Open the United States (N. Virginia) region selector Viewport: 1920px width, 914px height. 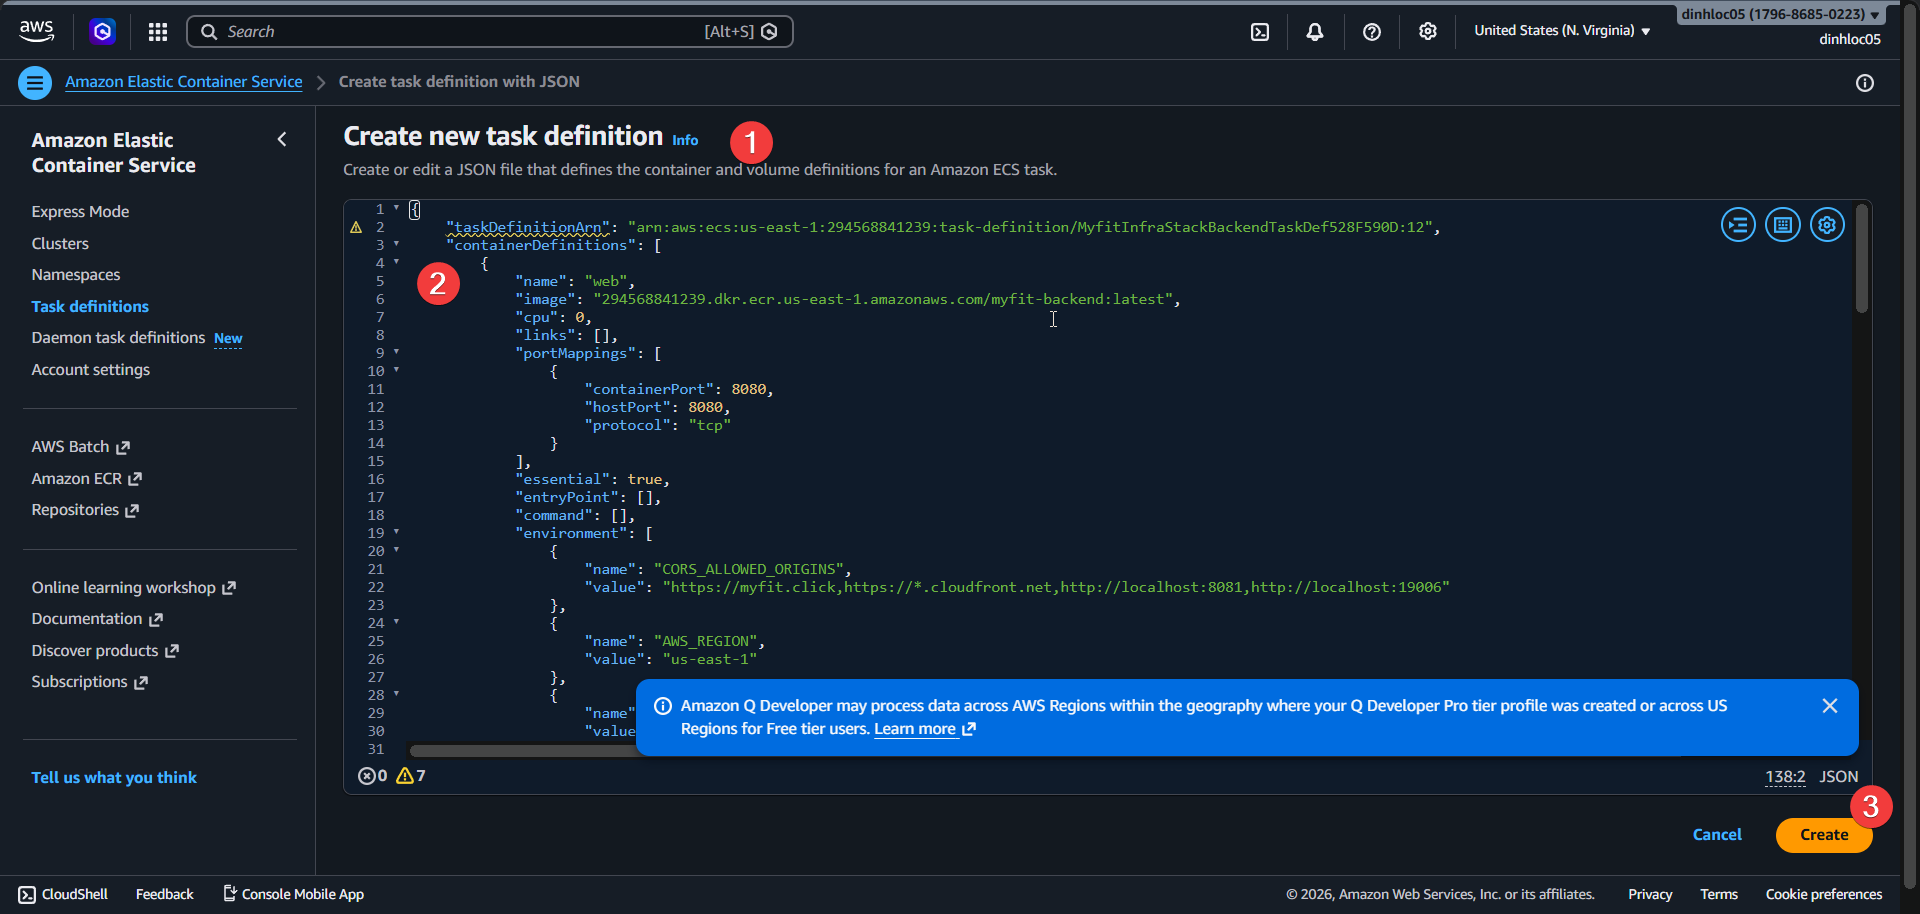pyautogui.click(x=1560, y=31)
